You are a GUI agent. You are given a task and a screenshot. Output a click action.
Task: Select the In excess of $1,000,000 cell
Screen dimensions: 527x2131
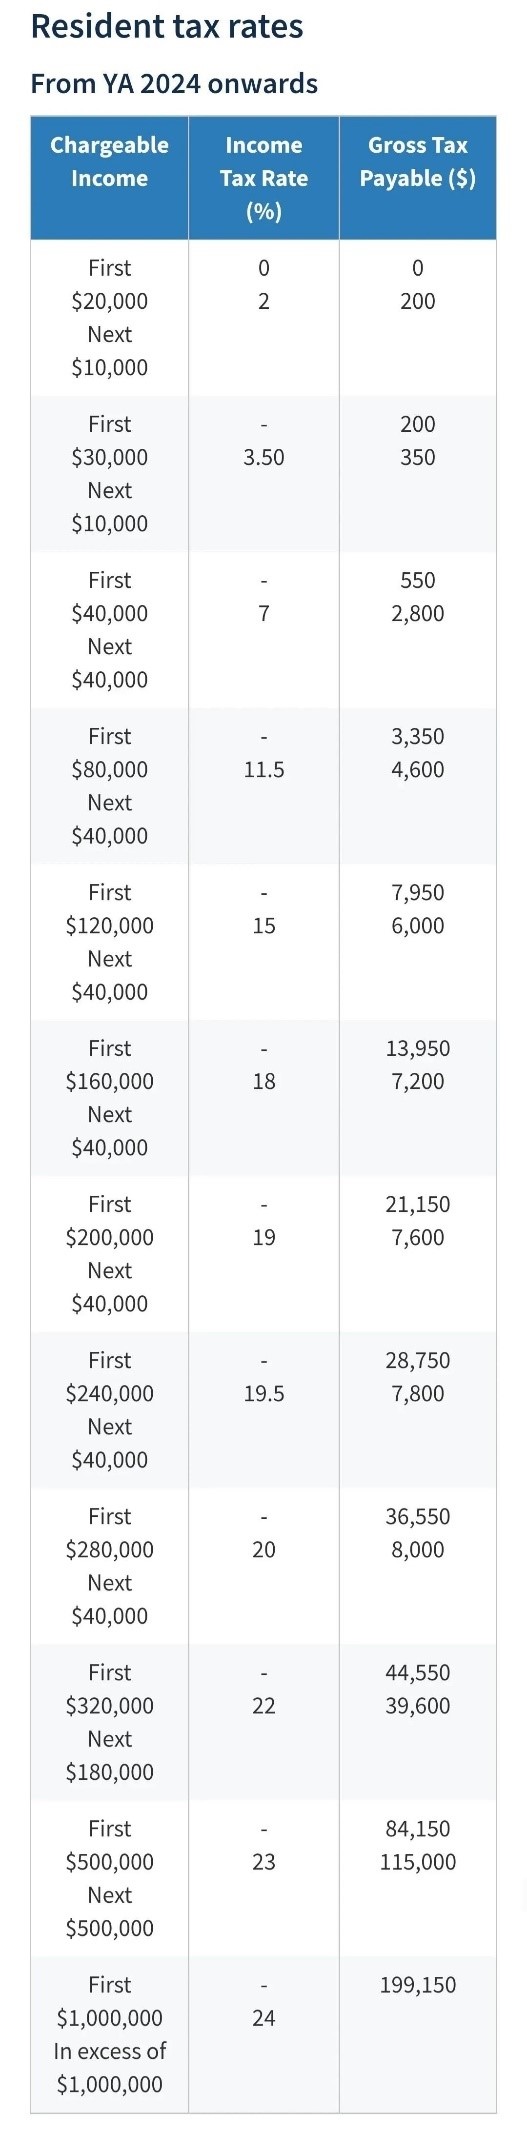(x=109, y=2067)
